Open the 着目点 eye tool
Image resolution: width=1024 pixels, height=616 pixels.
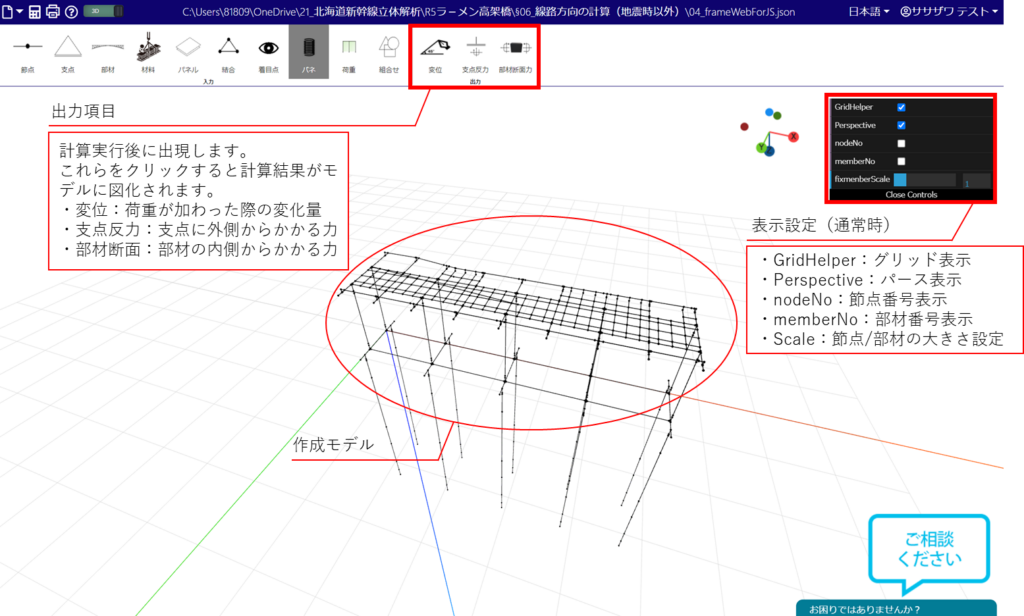point(268,54)
